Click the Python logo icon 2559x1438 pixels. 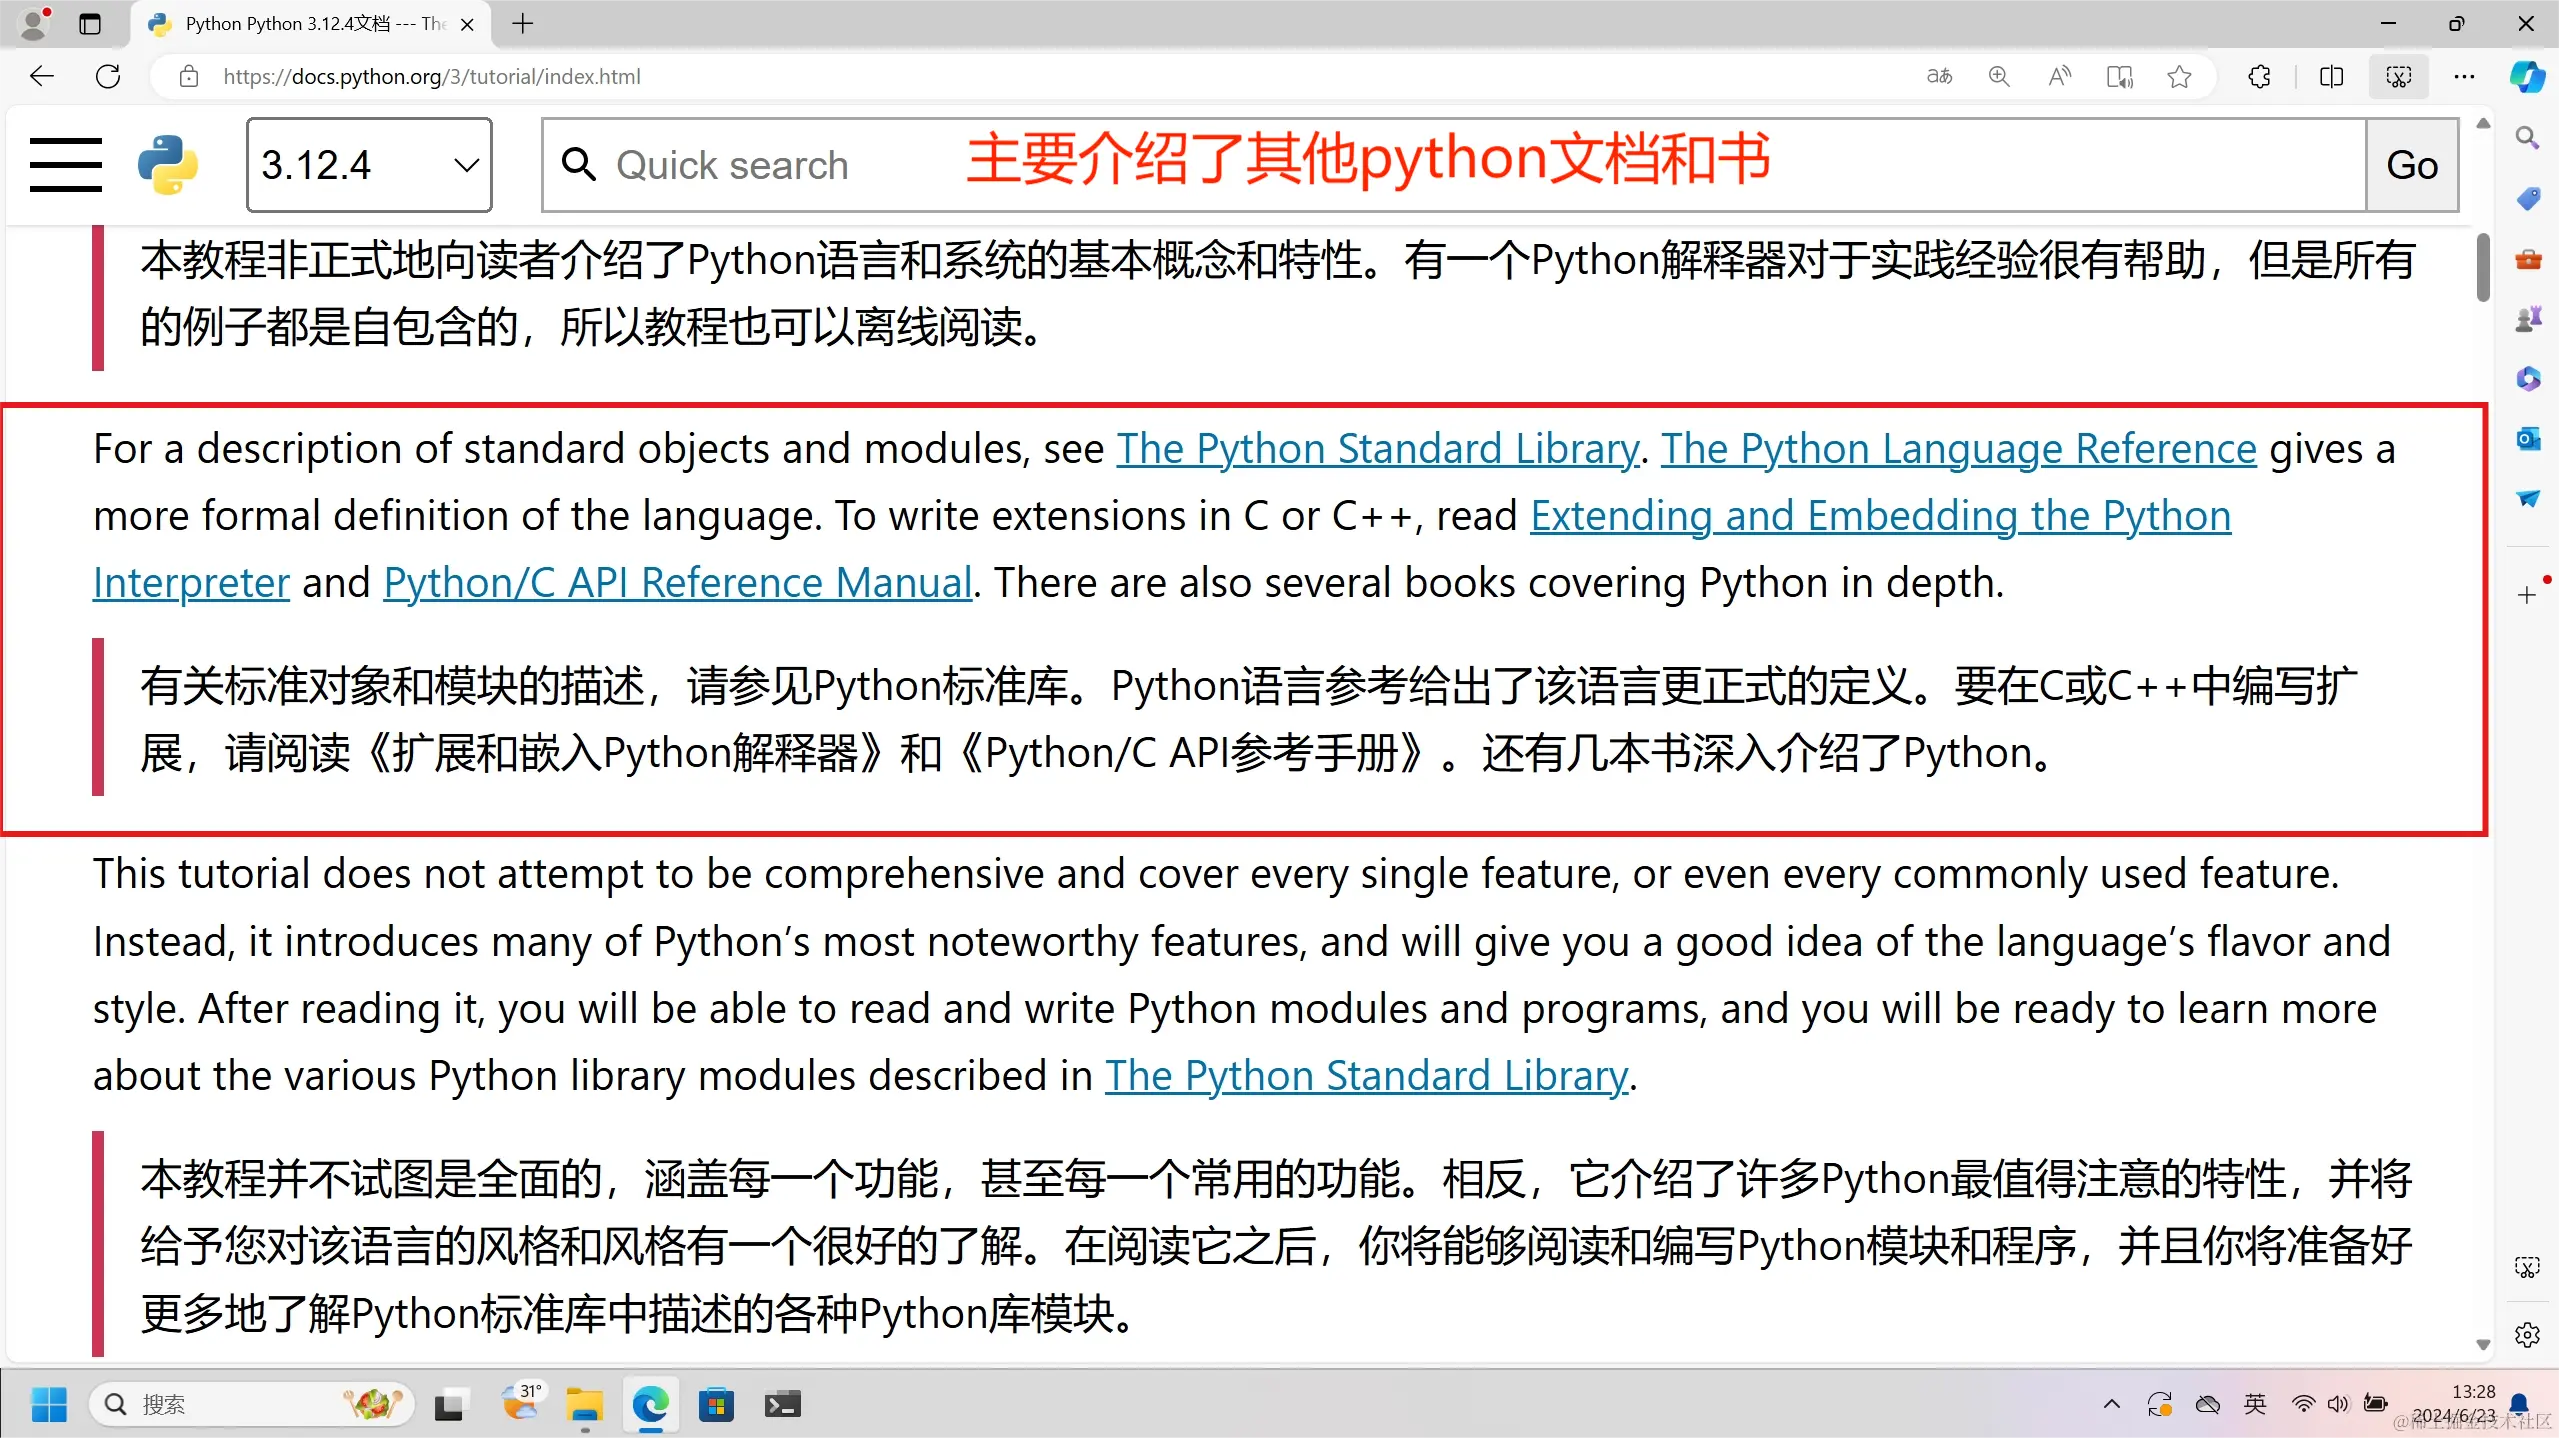tap(168, 165)
